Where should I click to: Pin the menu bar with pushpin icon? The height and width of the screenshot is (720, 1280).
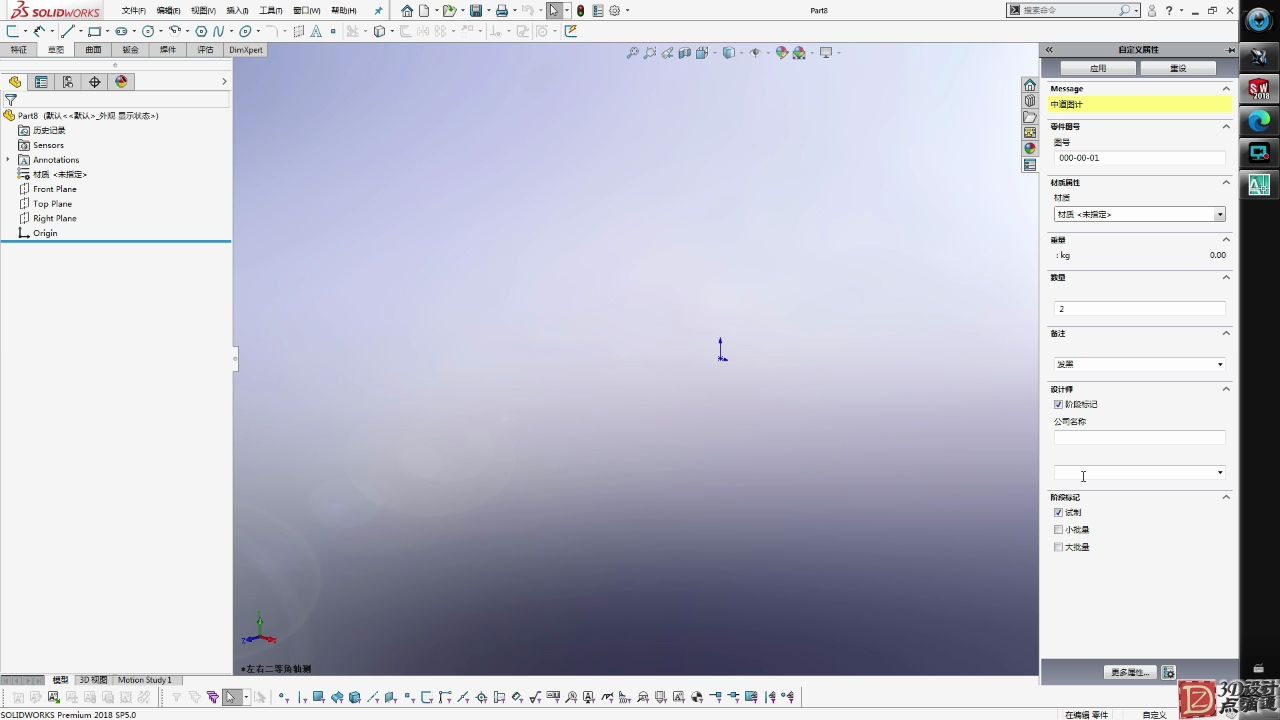(x=378, y=11)
